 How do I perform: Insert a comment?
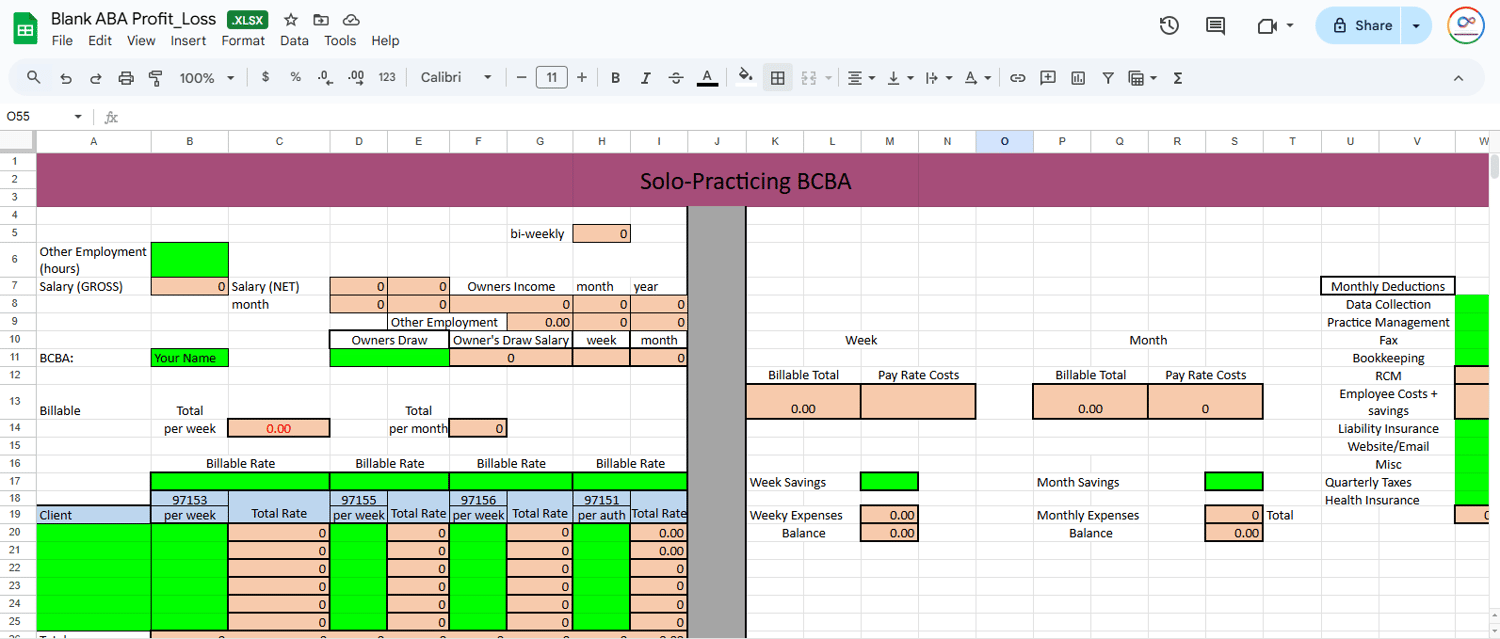[1048, 77]
